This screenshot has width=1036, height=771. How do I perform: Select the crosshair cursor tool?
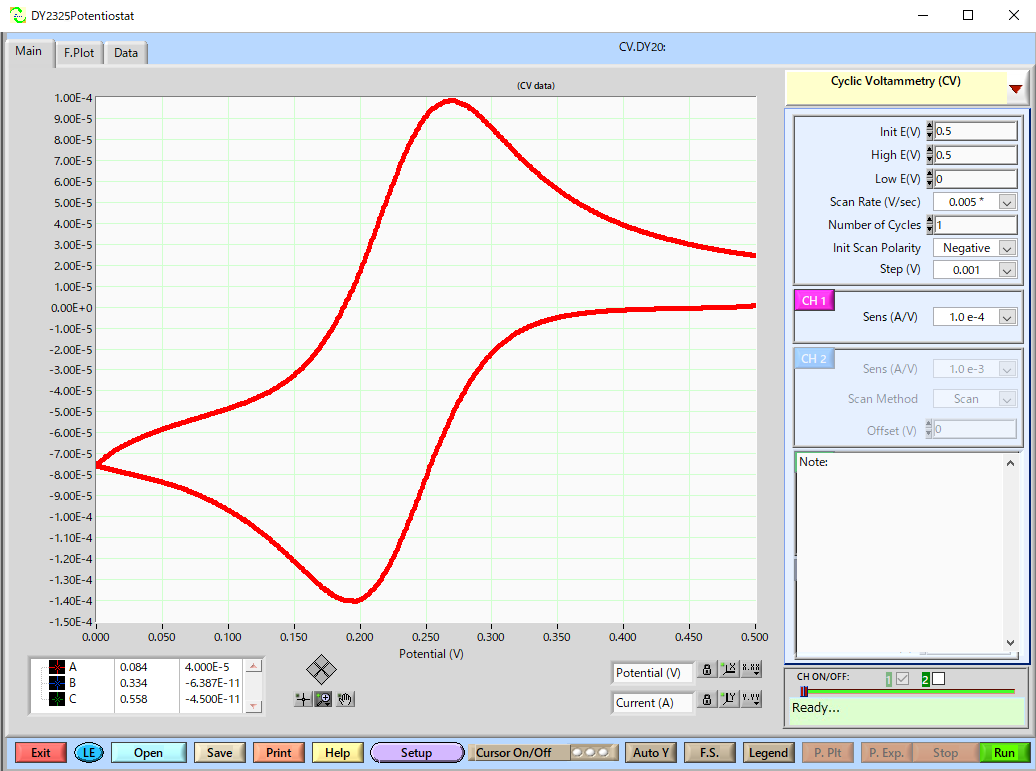point(303,699)
